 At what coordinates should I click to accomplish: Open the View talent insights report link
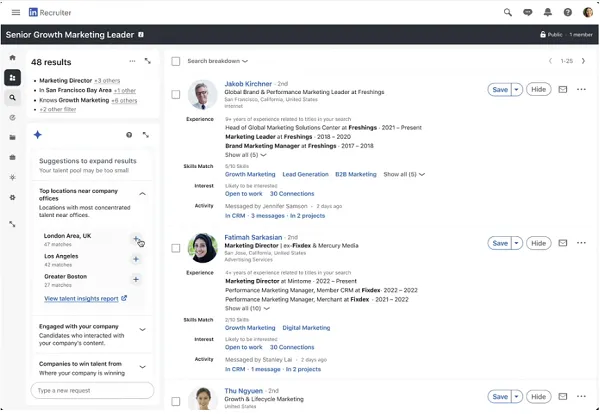(85, 298)
